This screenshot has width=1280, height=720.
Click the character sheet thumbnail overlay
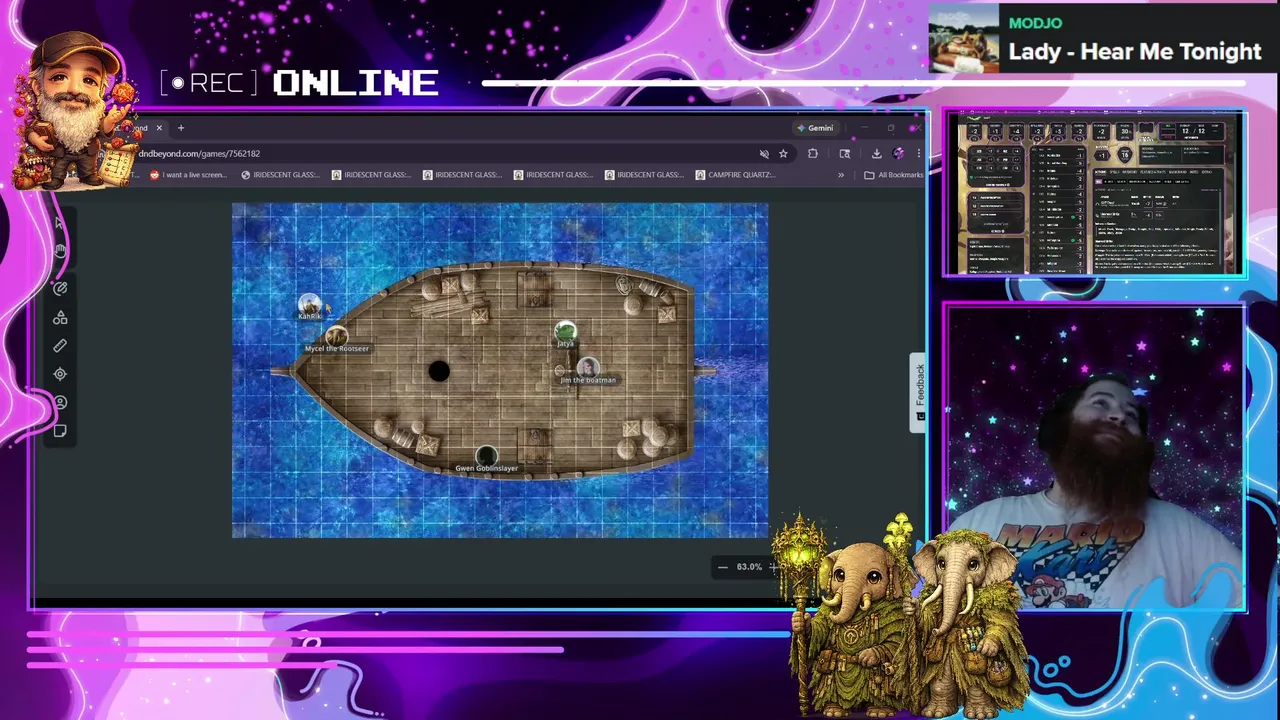pos(1095,195)
